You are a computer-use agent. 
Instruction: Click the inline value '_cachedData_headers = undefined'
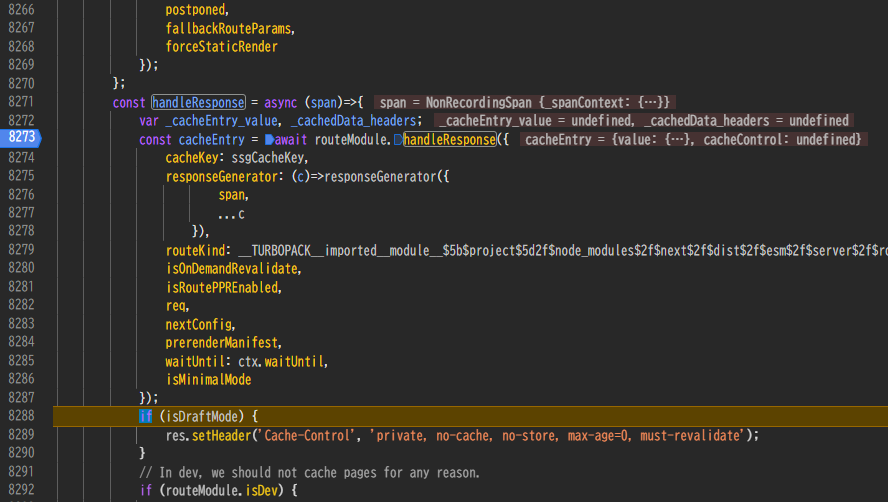coord(746,121)
